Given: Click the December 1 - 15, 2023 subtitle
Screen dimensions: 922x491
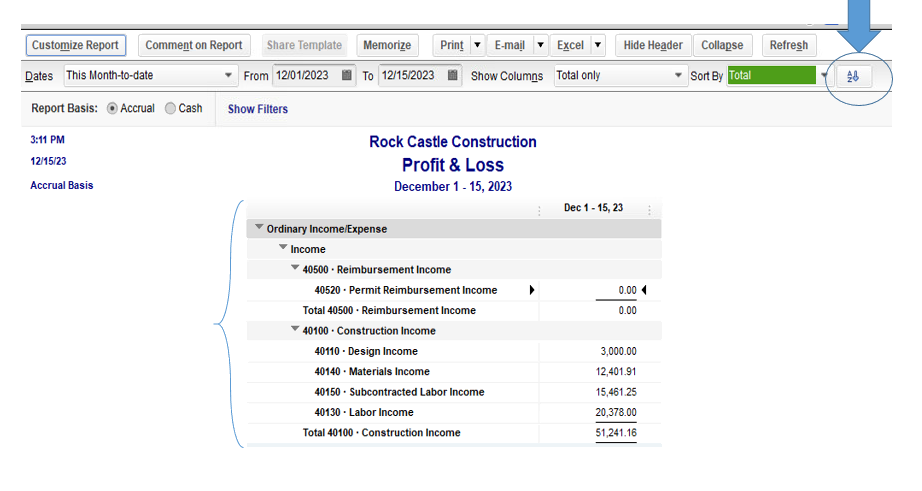Looking at the screenshot, I should (453, 186).
